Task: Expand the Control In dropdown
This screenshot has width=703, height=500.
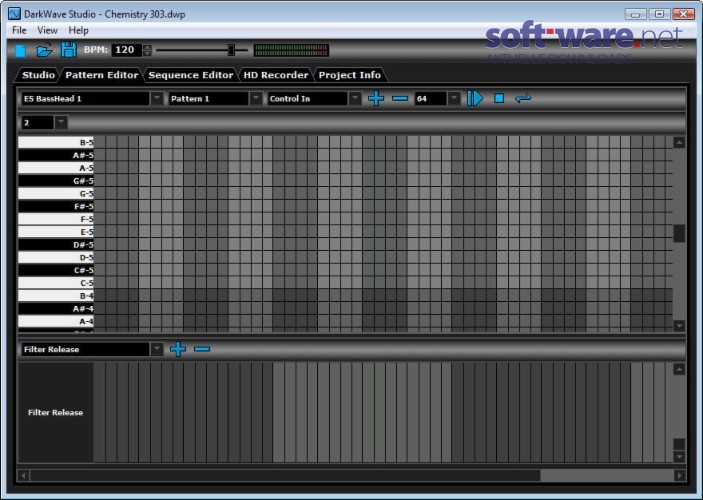Action: 355,98
